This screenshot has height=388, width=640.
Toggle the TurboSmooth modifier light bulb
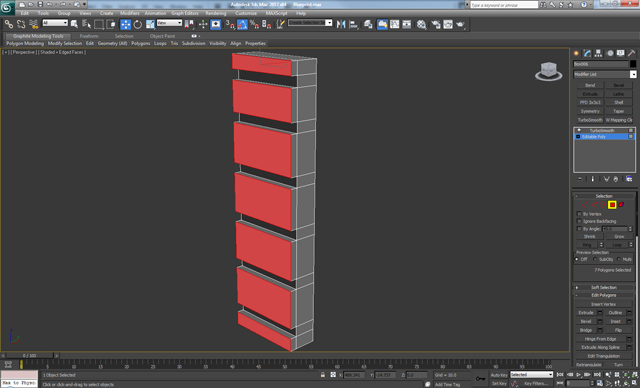tap(578, 131)
